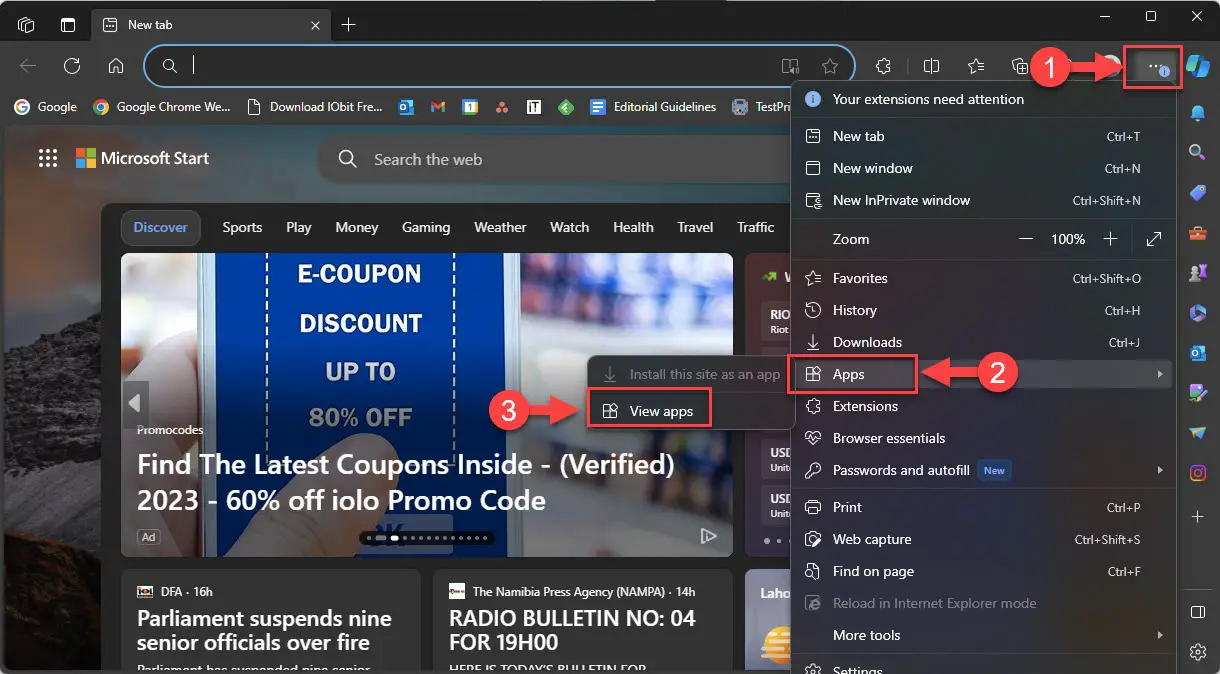
Task: Show the previous carousel slide
Action: pyautogui.click(x=134, y=404)
